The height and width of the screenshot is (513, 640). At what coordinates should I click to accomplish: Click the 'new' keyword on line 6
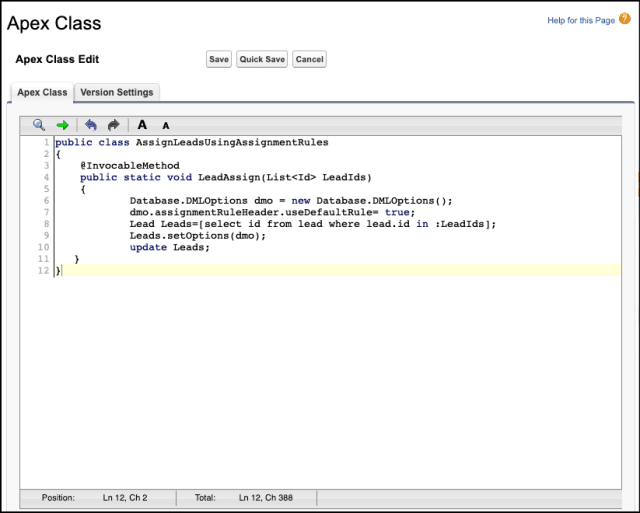[301, 201]
